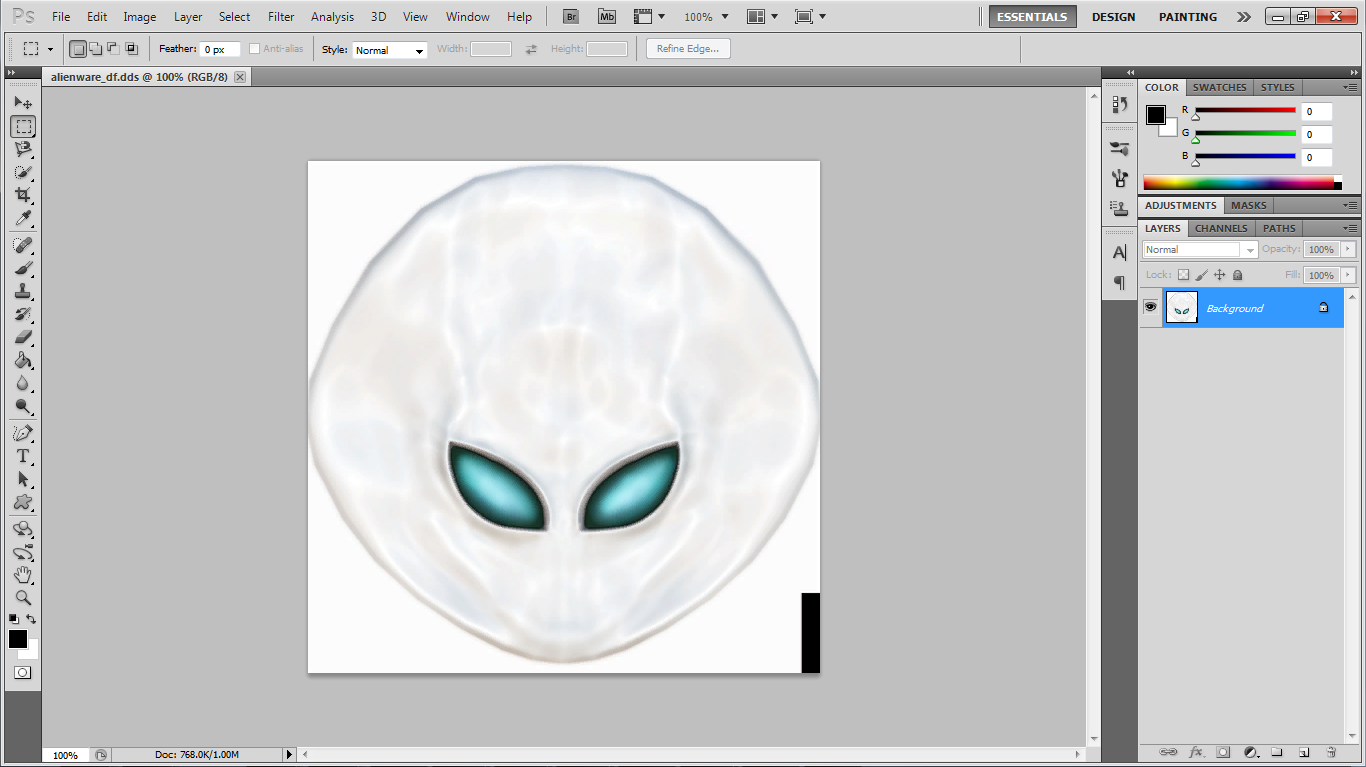This screenshot has width=1366, height=767.
Task: Select the Eyedropper tool
Action: [x=23, y=218]
